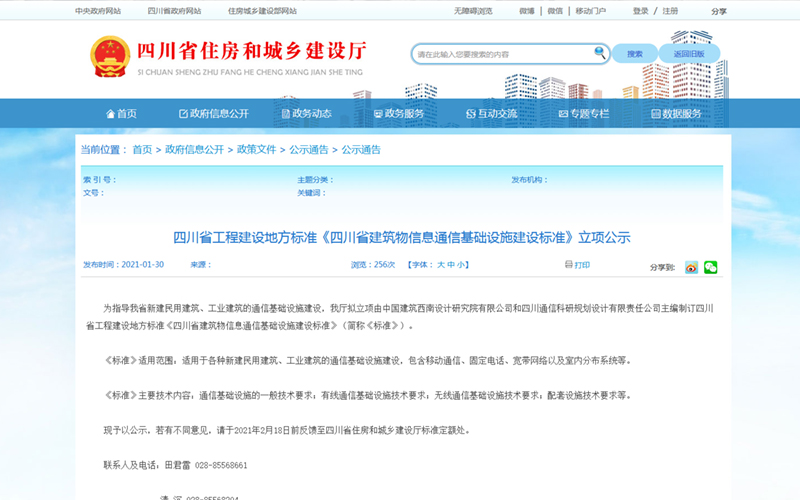Click the 登录 link

[x=640, y=11]
